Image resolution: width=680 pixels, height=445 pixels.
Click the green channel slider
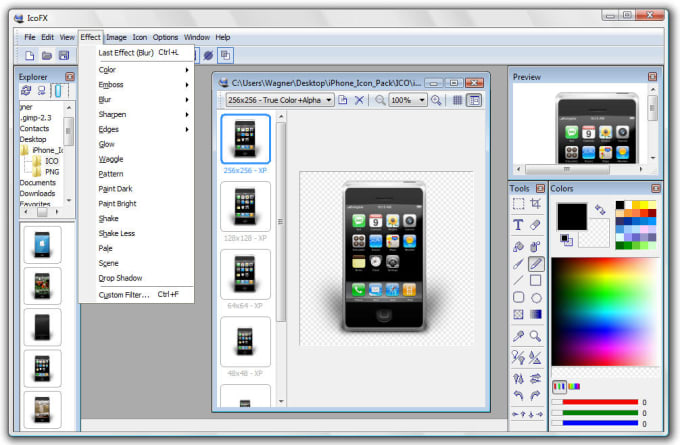[x=600, y=412]
